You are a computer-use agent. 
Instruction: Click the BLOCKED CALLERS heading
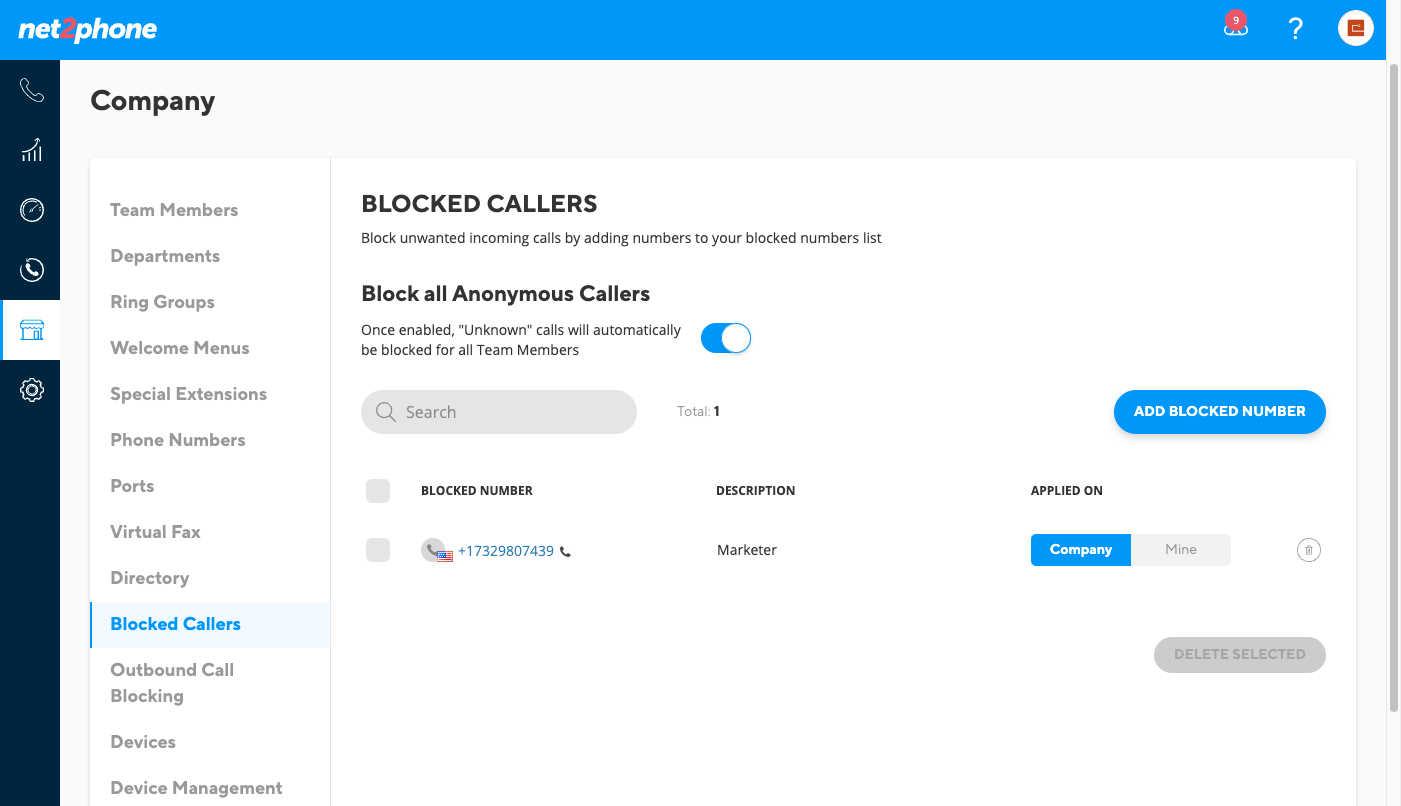[479, 204]
